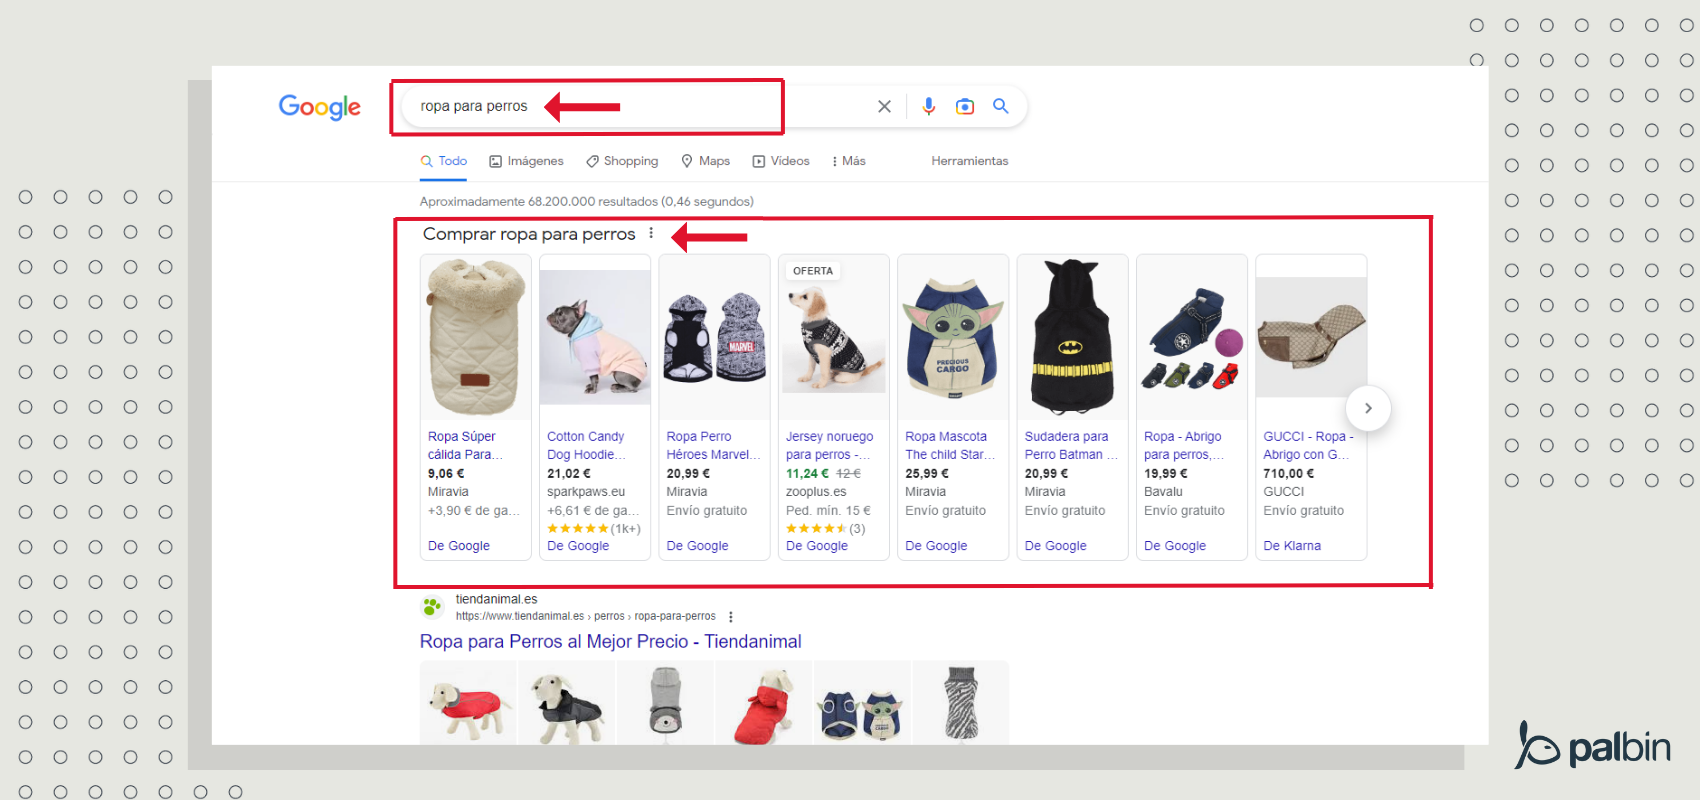Screen dimensions: 1700x800
Task: Click the tiendanimal.es paw favicon
Action: pyautogui.click(x=432, y=606)
